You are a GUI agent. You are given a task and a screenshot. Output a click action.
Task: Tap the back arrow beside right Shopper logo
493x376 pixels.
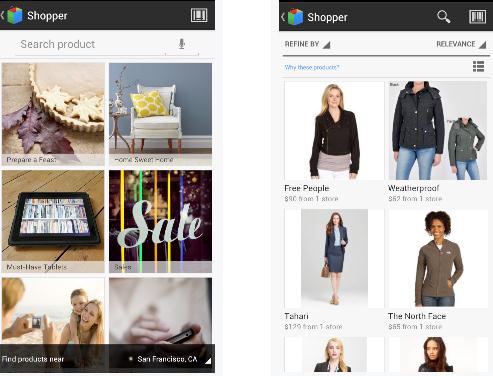(283, 17)
